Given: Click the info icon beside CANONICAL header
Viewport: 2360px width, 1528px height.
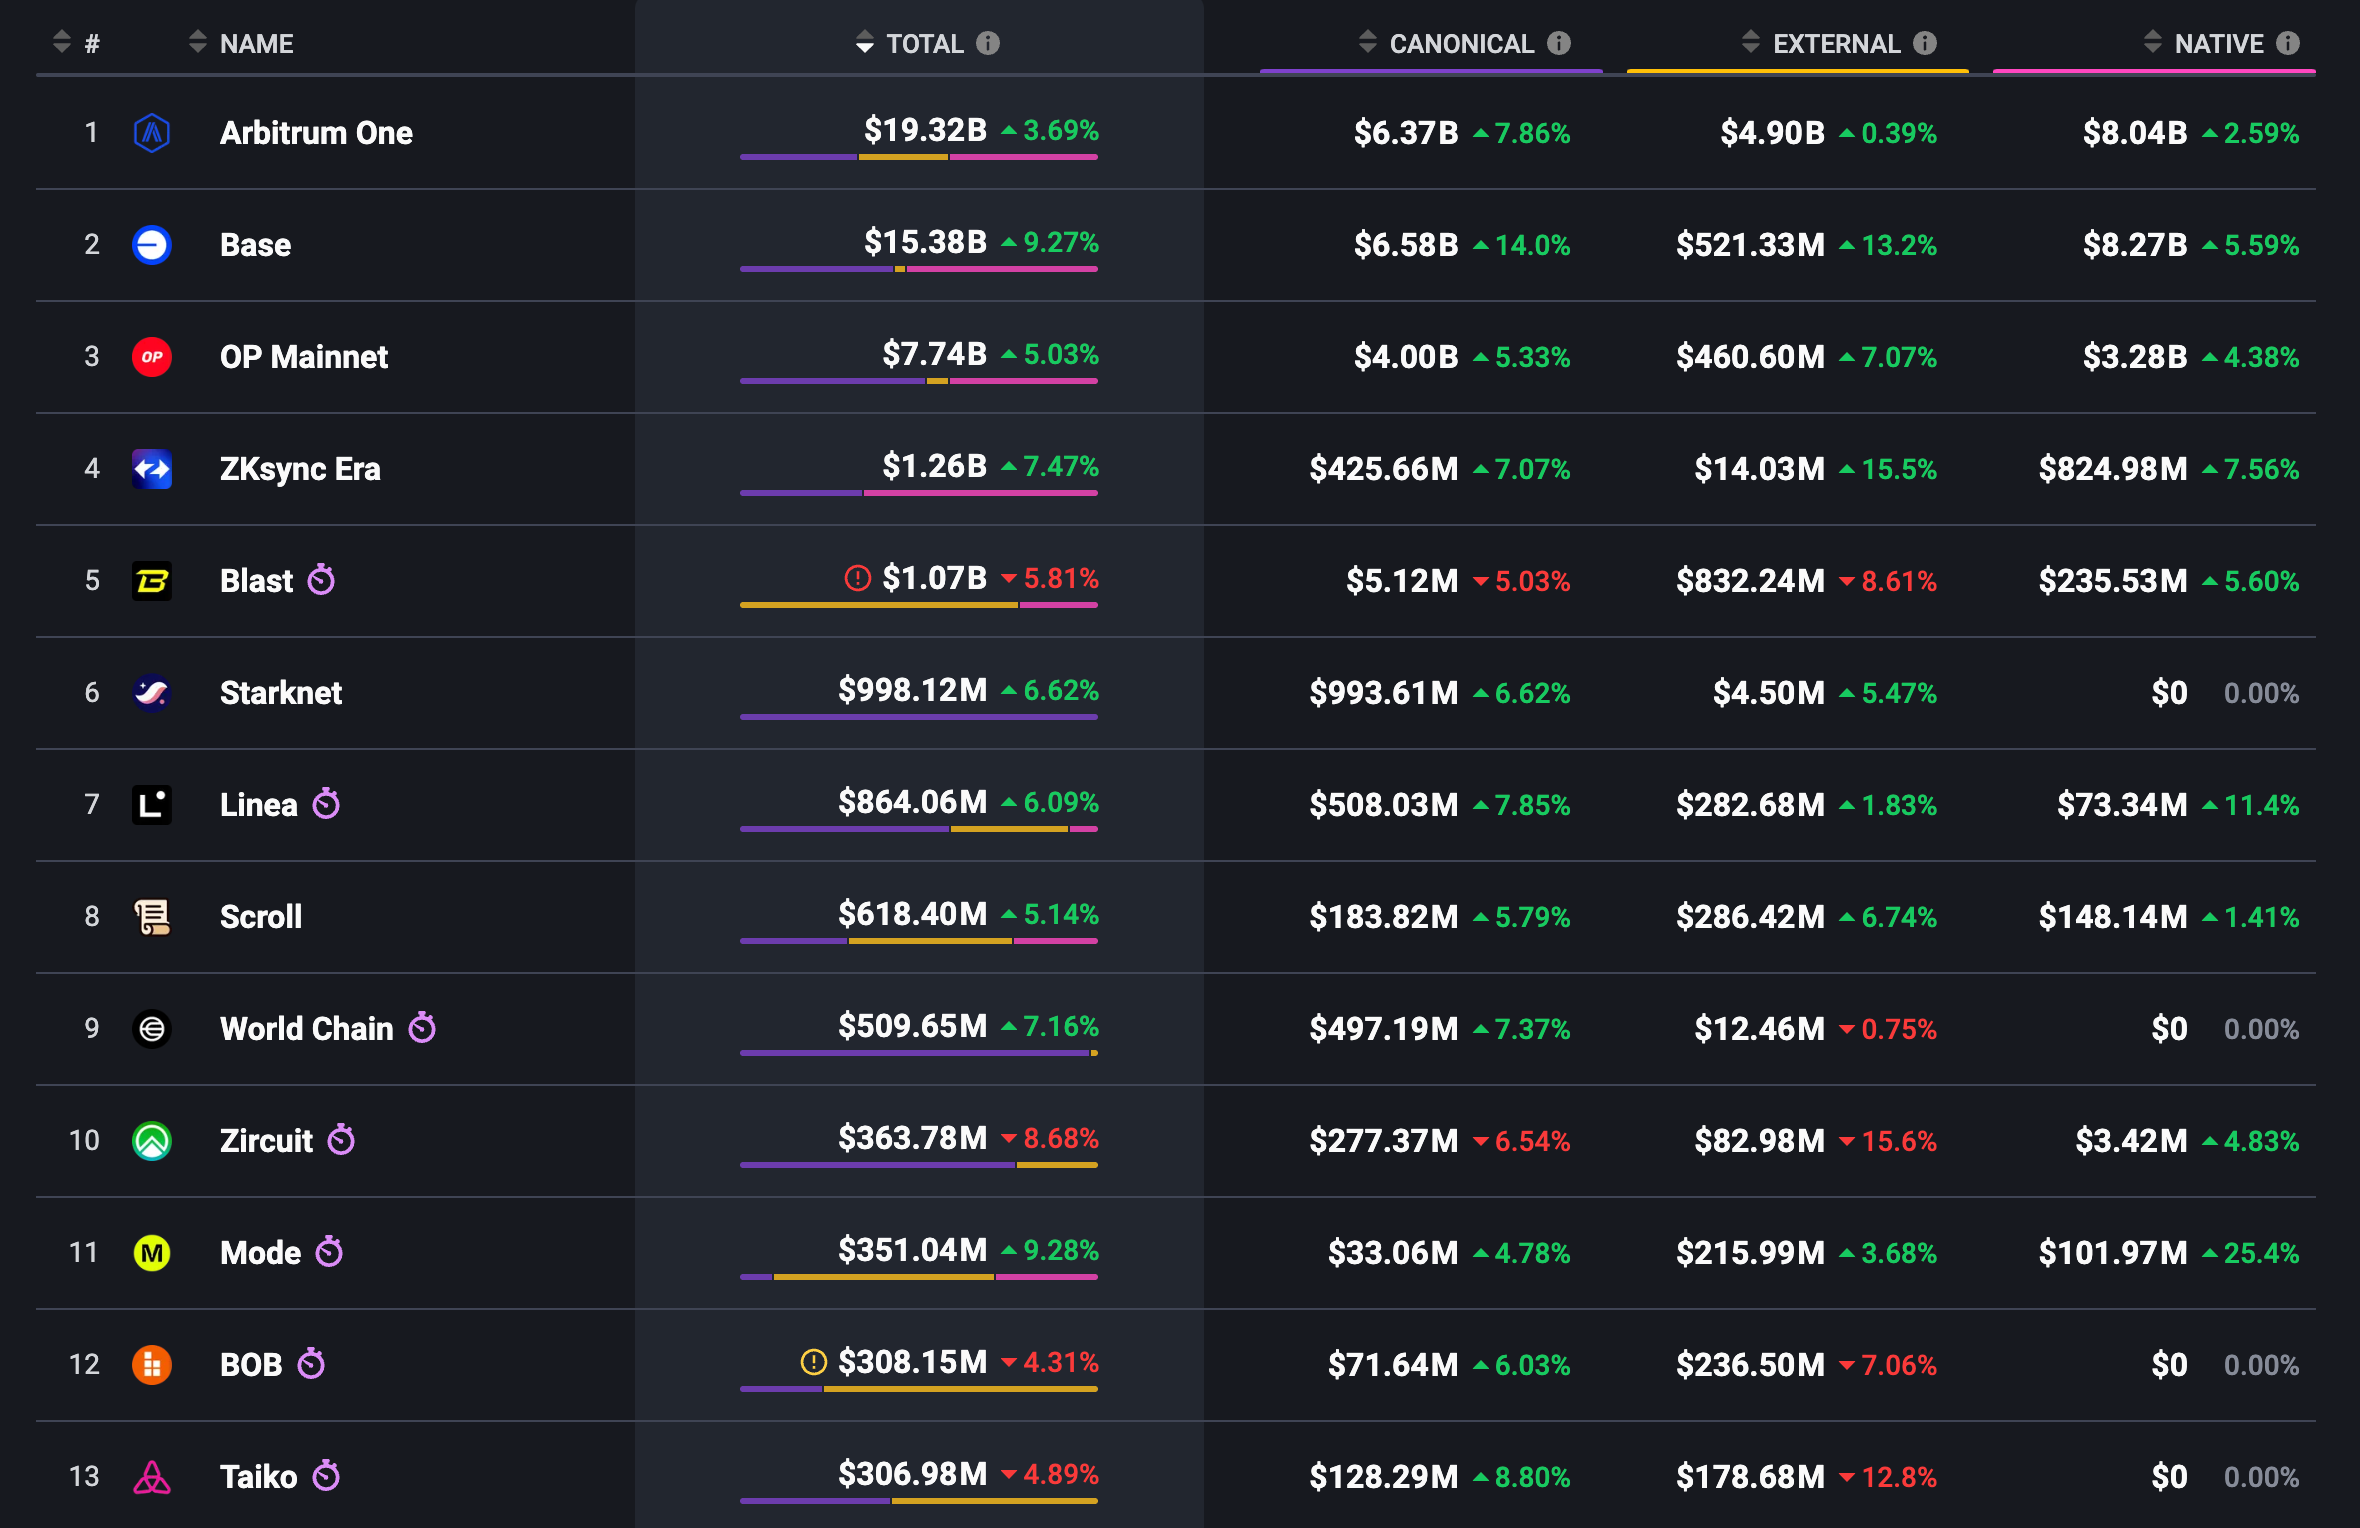Looking at the screenshot, I should click(x=1559, y=43).
